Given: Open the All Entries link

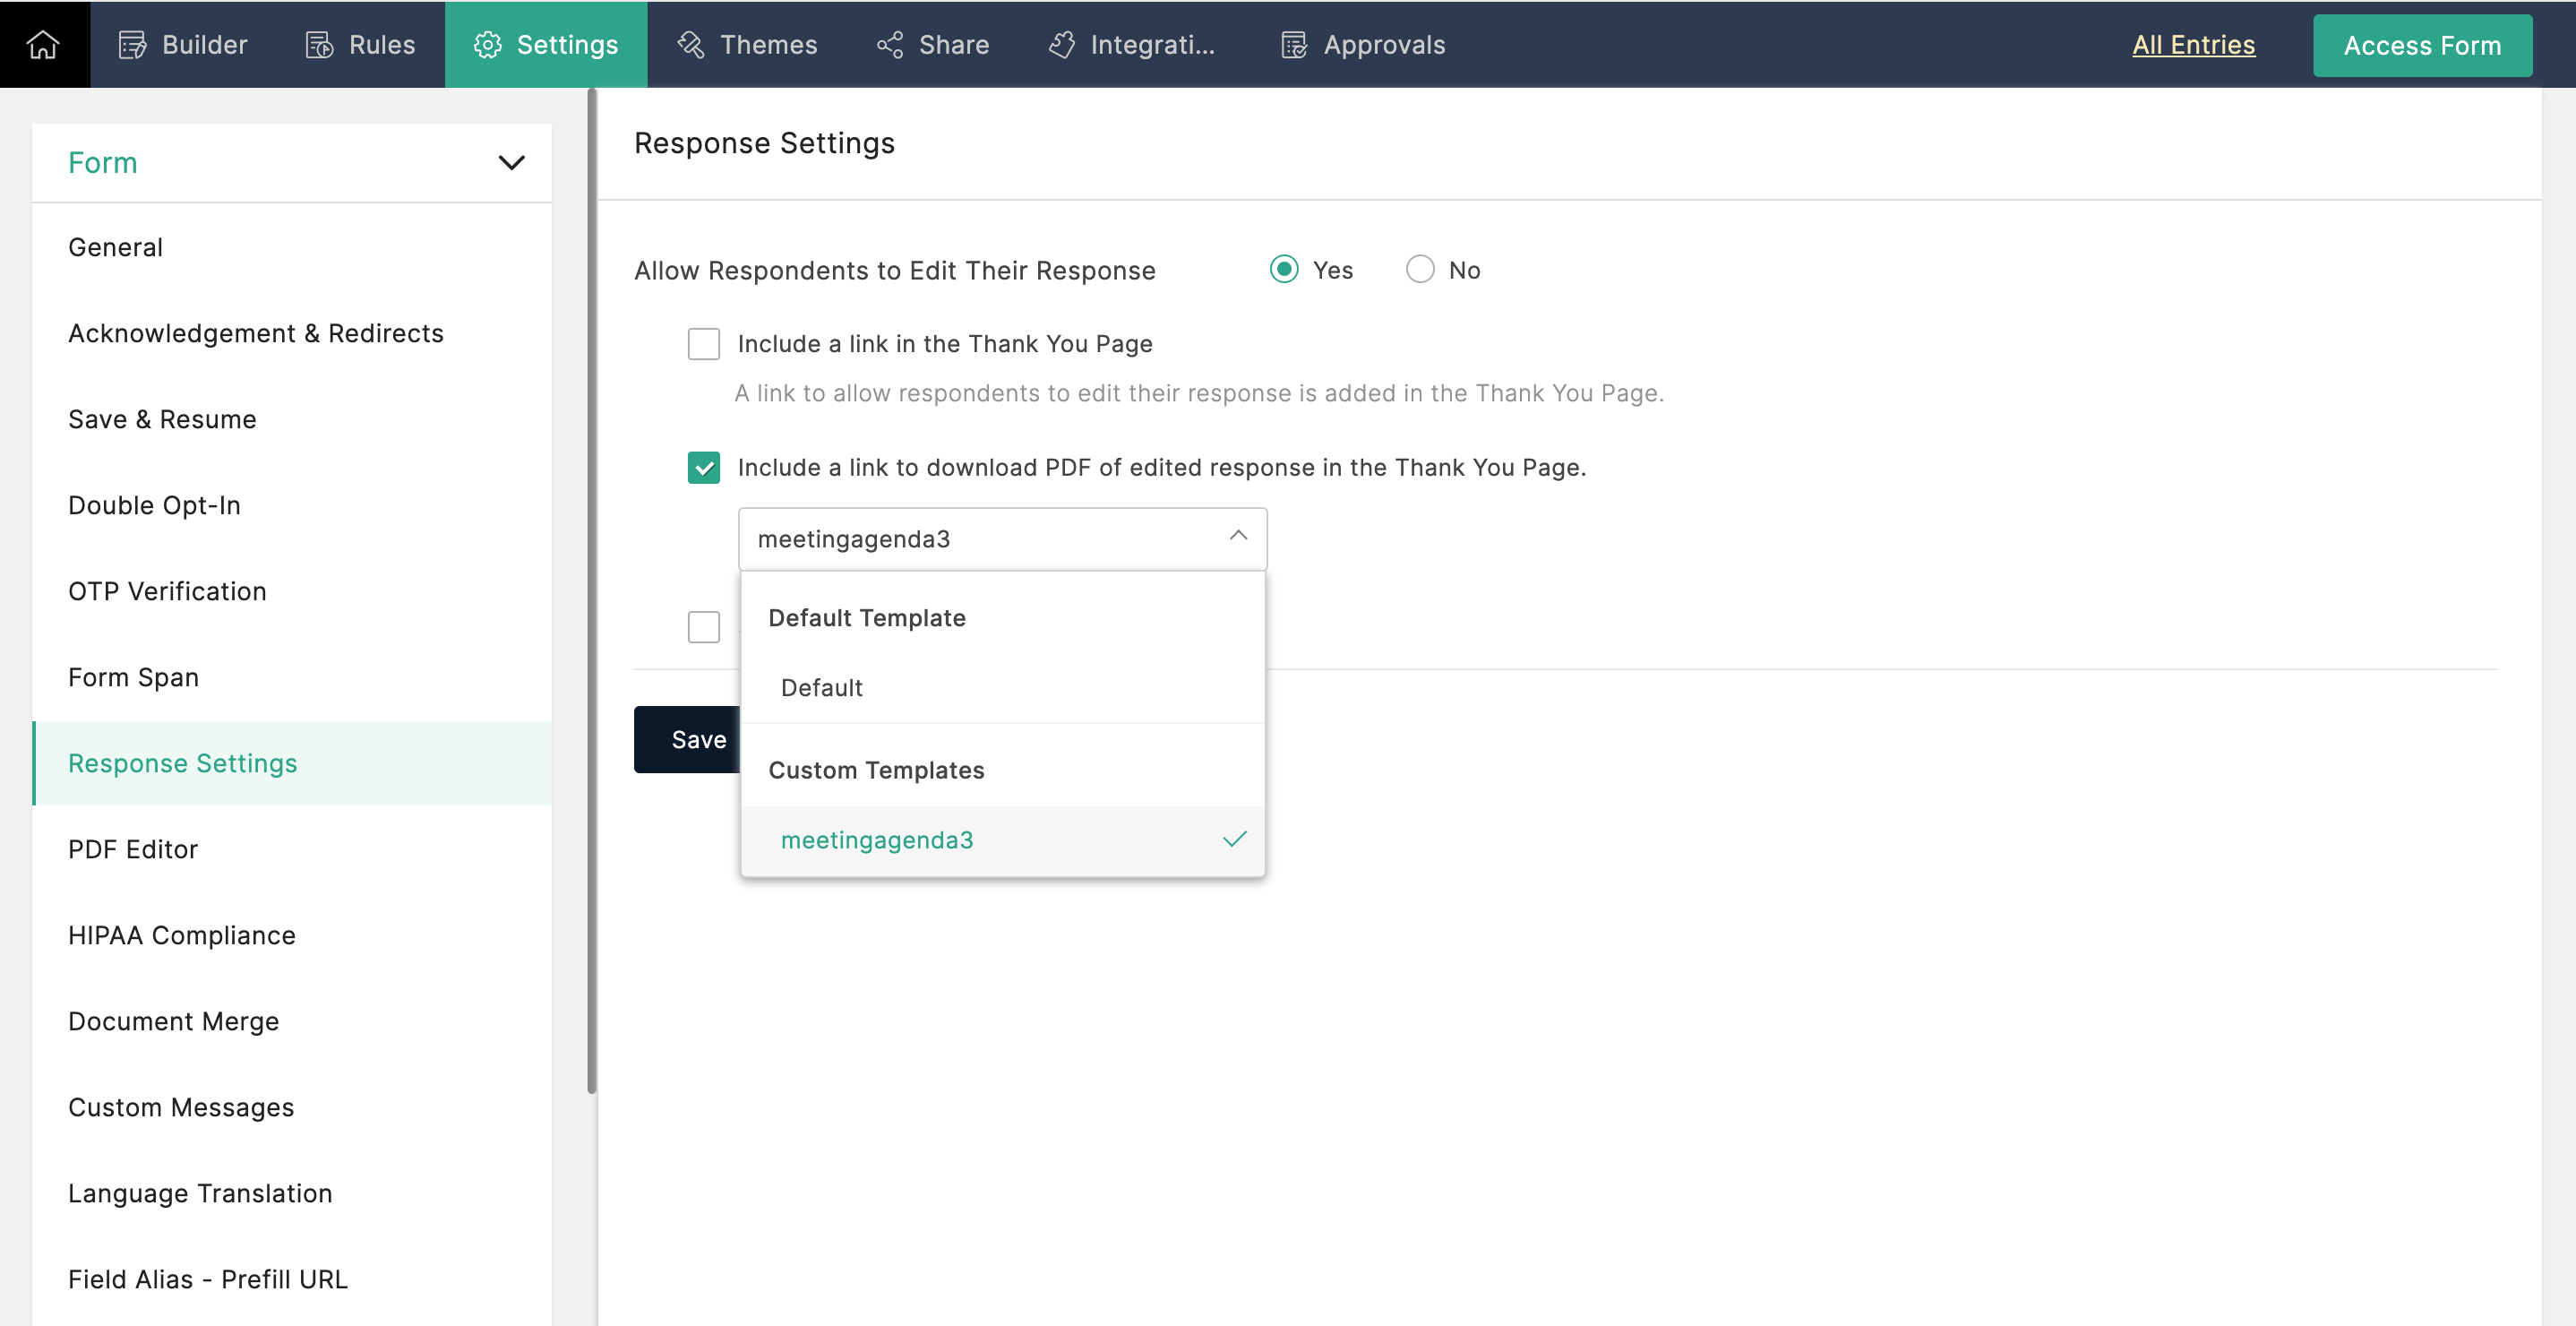Looking at the screenshot, I should pyautogui.click(x=2192, y=45).
